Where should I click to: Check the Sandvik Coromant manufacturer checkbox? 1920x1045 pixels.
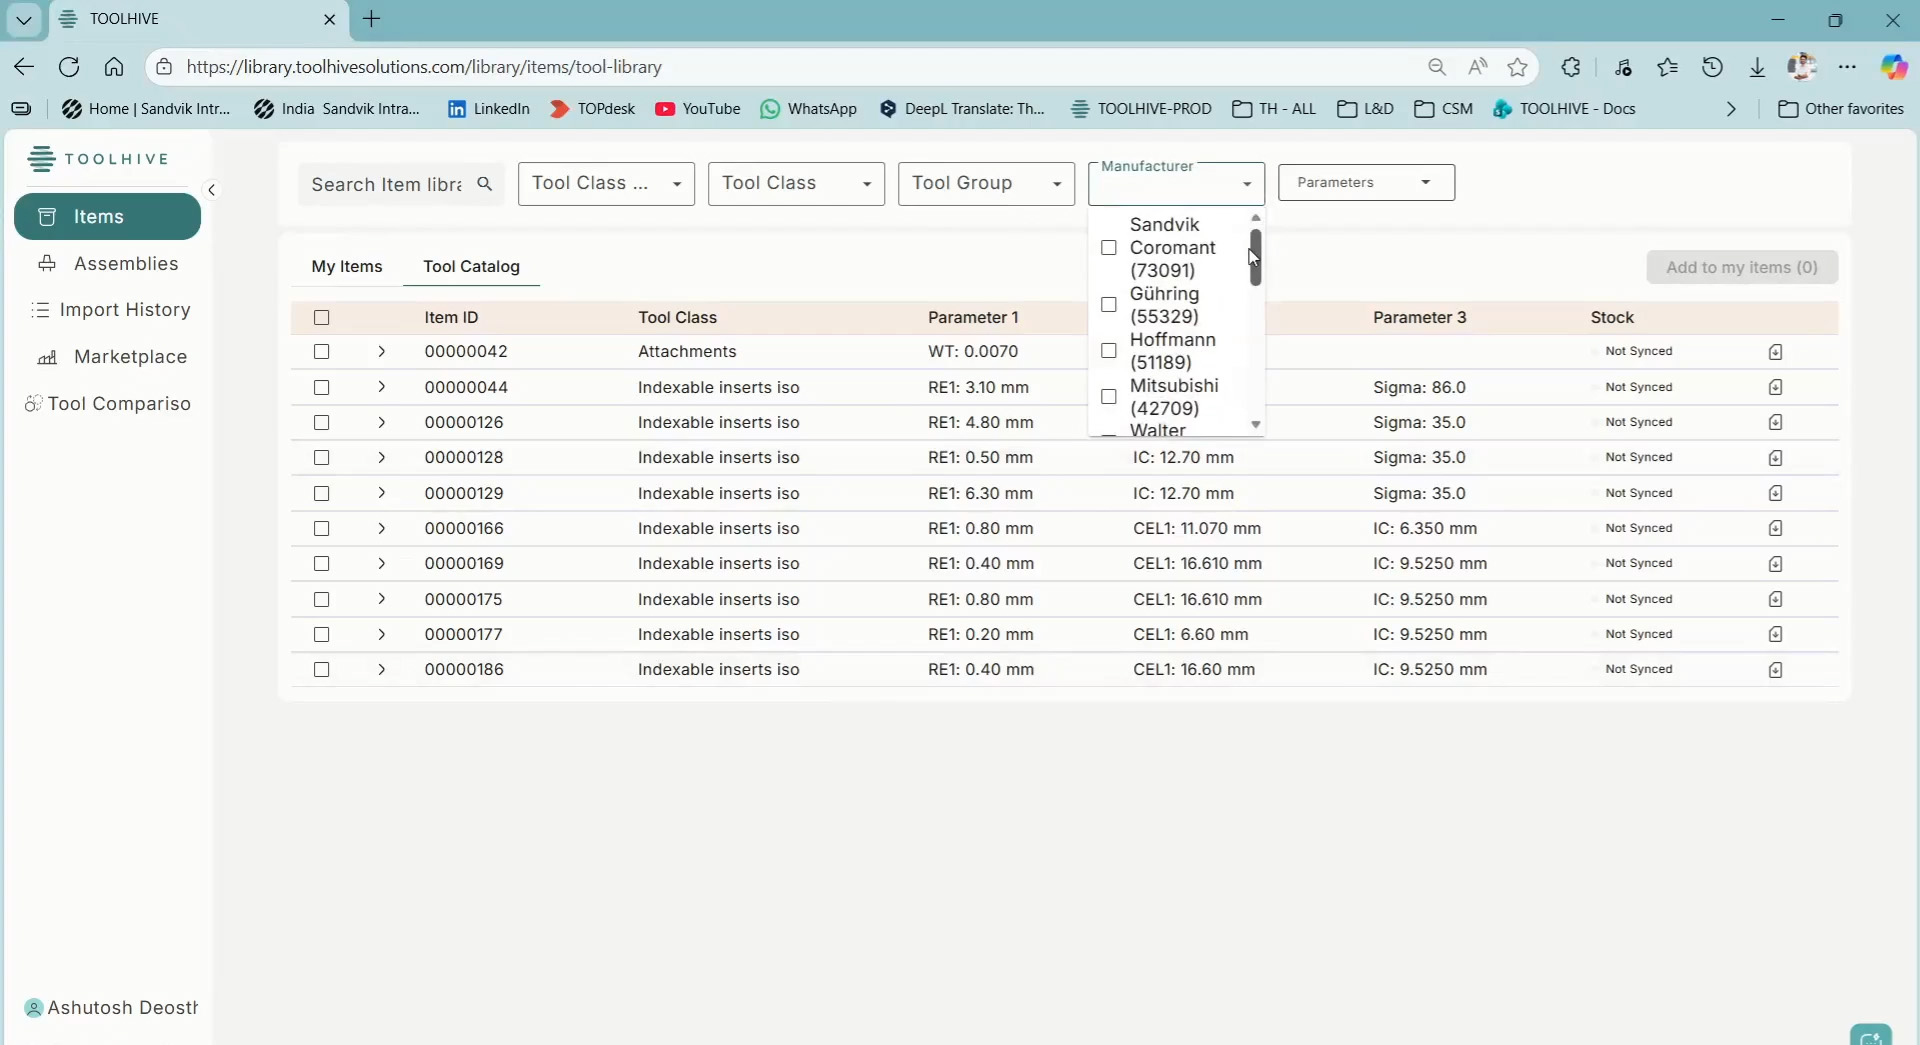(x=1108, y=248)
